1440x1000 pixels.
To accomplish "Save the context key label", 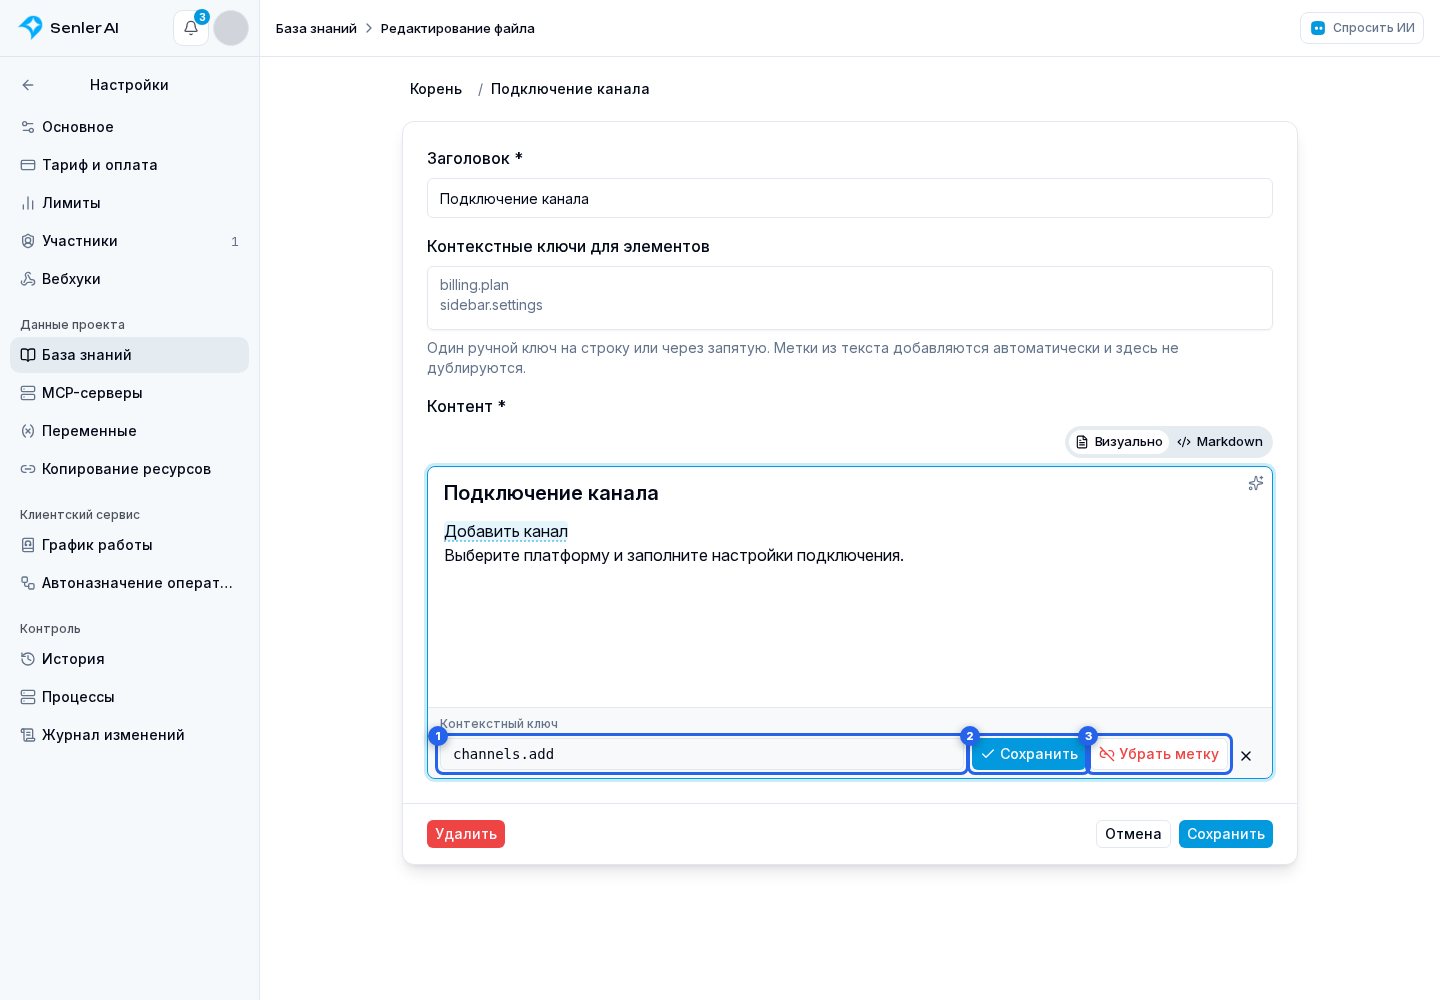I will (x=1029, y=754).
